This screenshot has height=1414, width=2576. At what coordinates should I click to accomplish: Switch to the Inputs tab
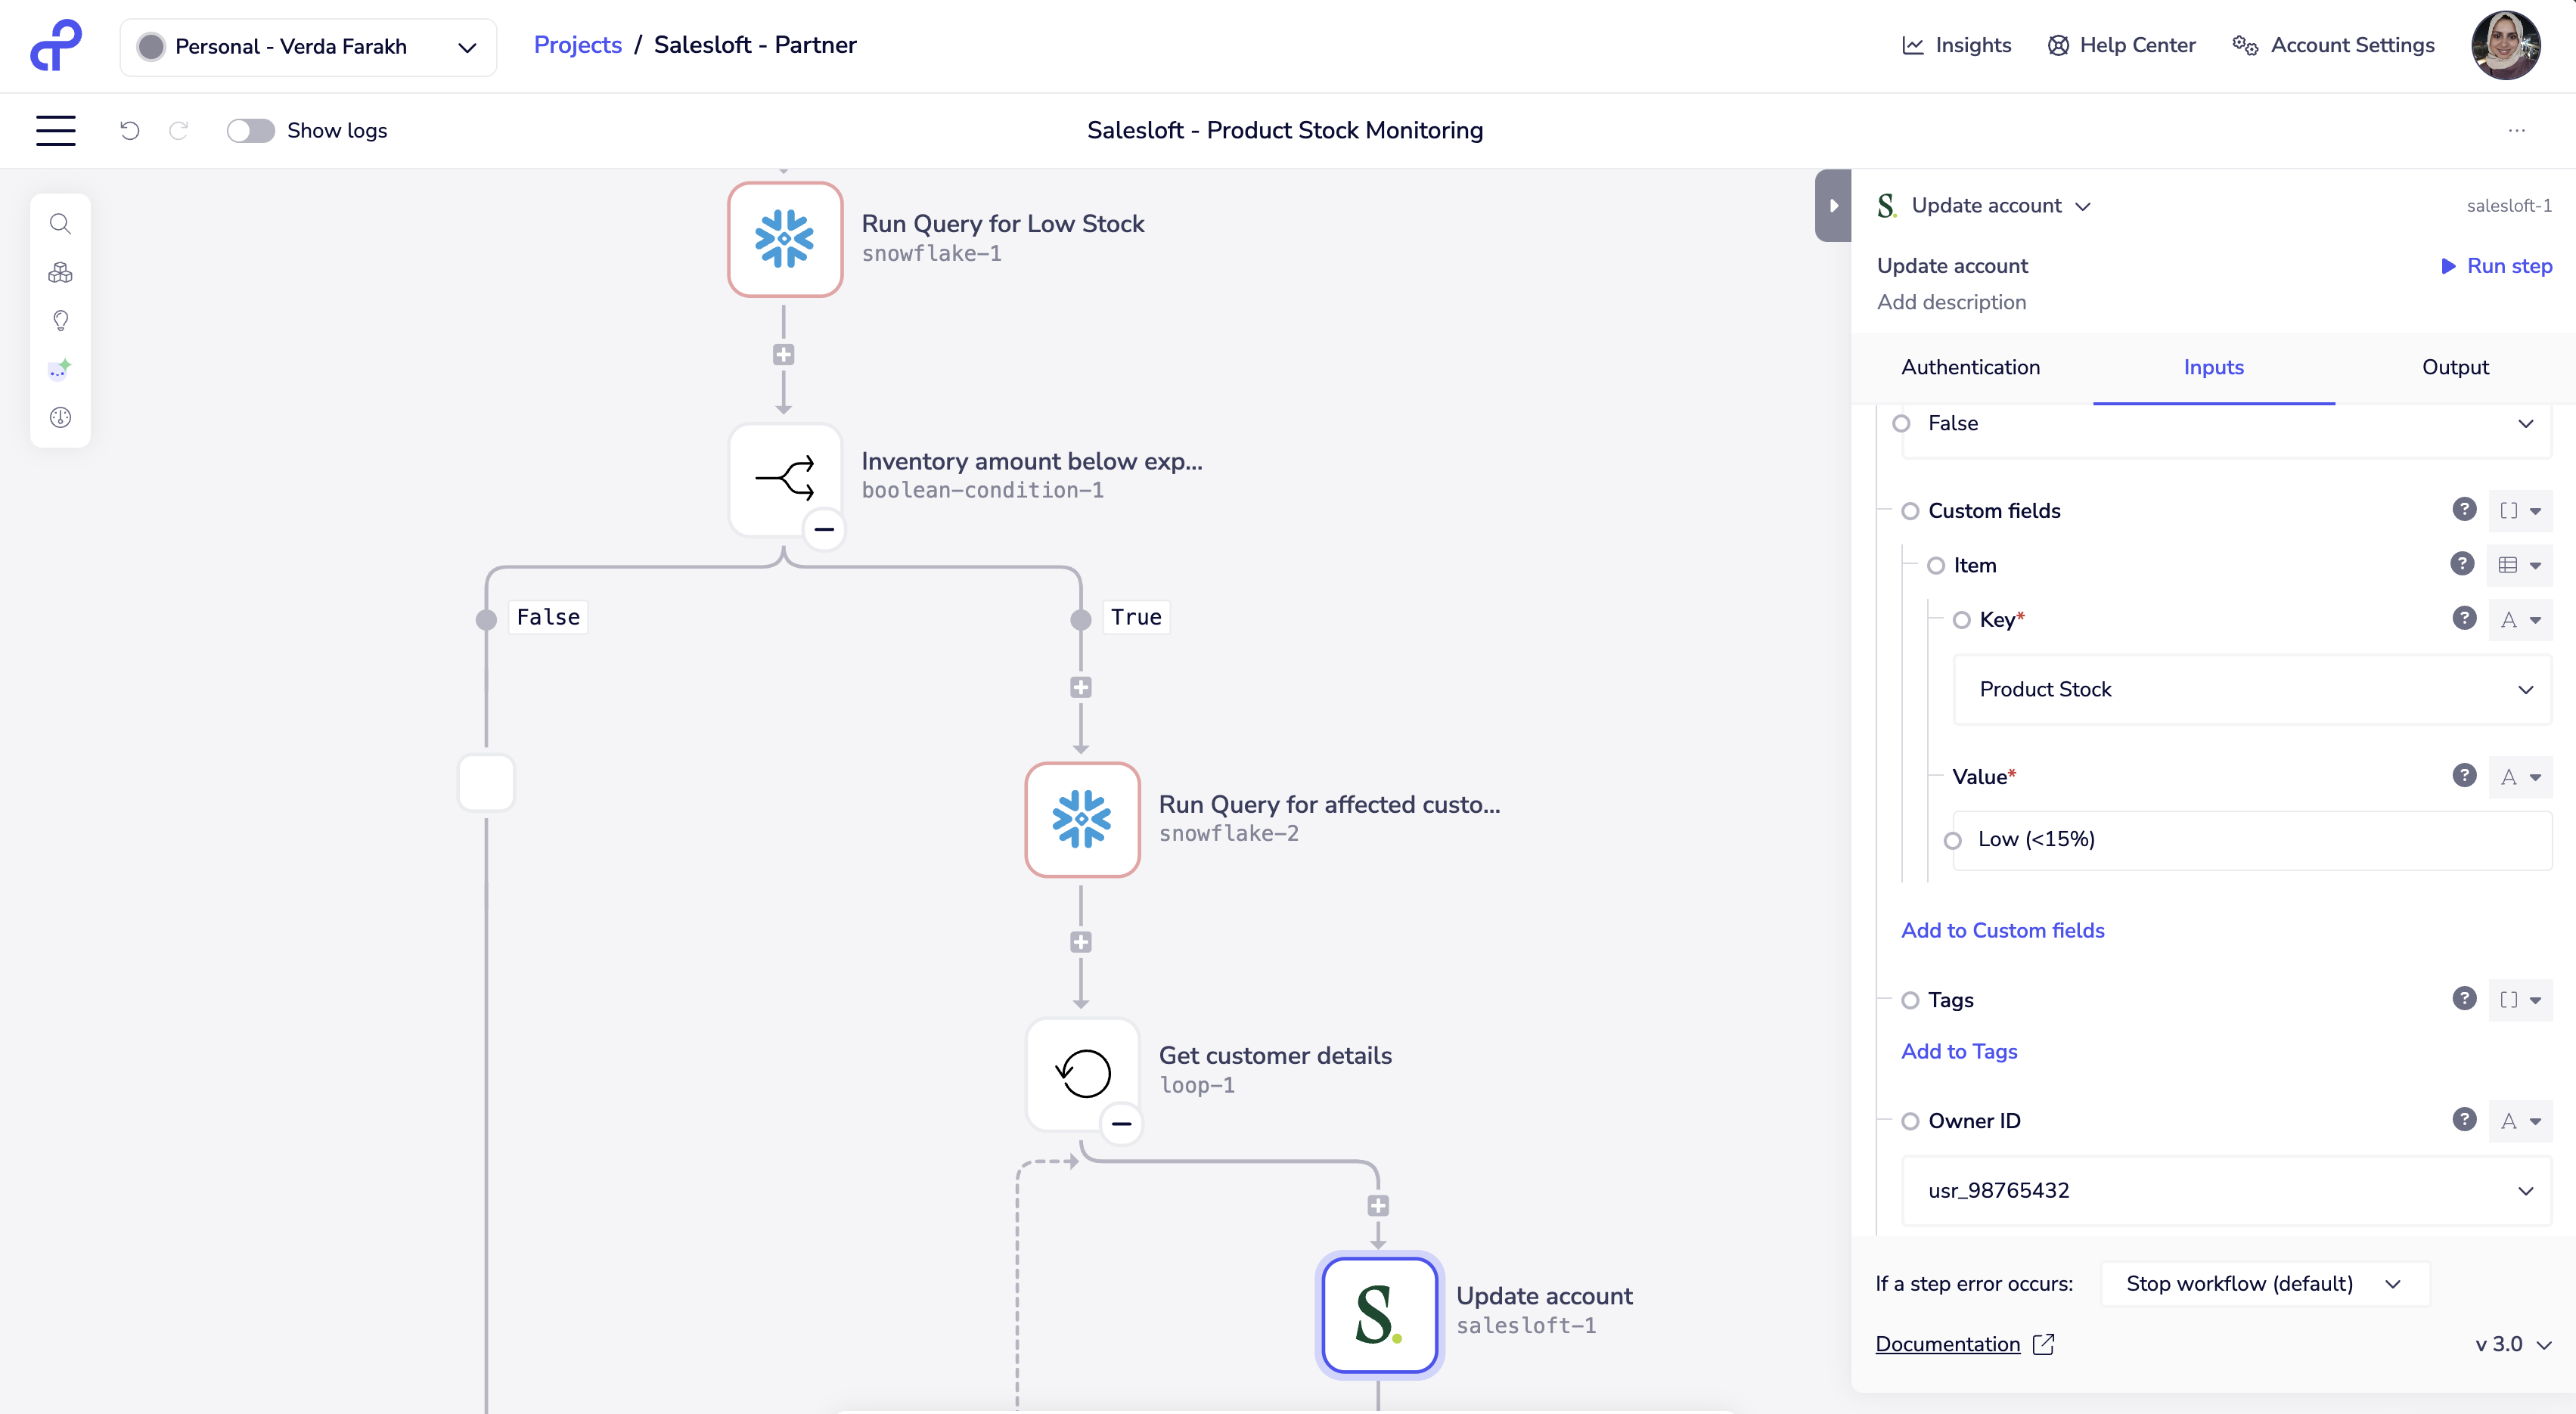point(2213,367)
